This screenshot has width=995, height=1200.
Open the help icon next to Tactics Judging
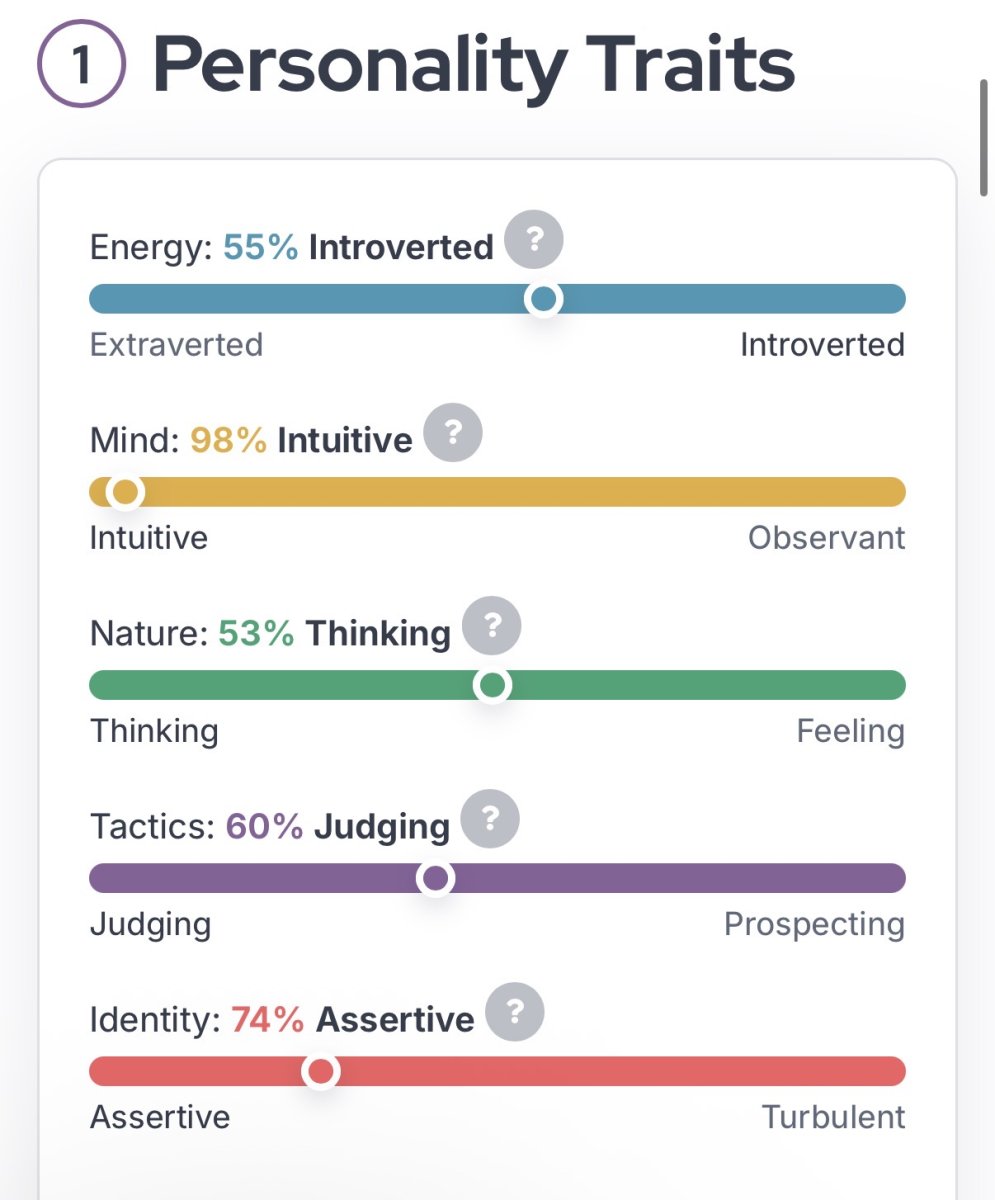click(490, 820)
